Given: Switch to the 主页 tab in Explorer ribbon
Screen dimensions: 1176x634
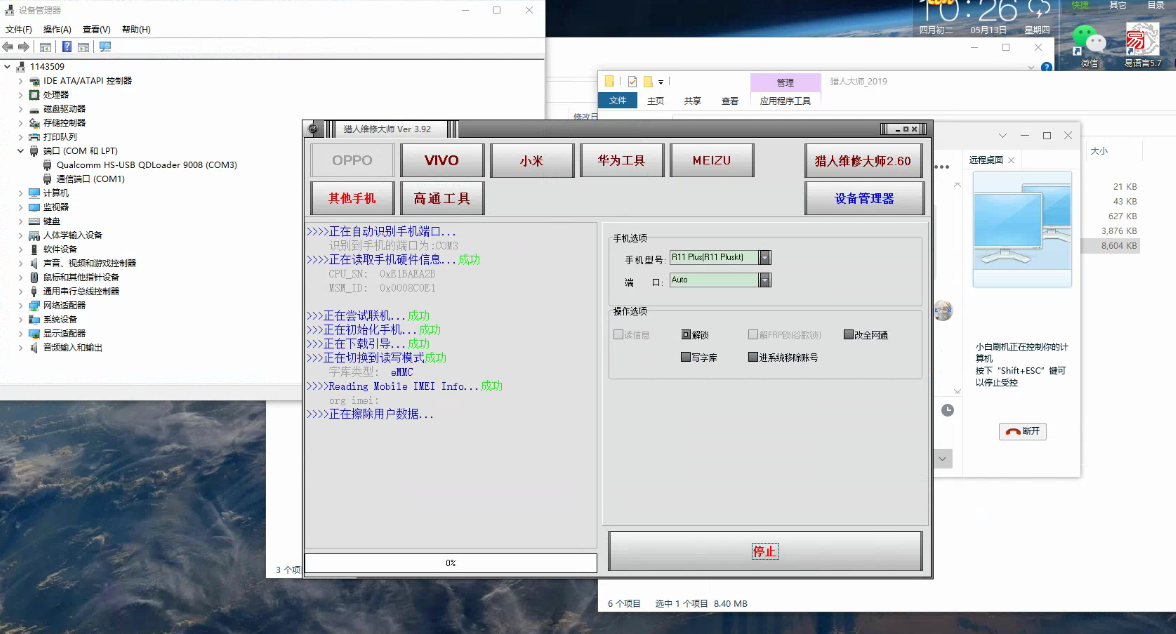Looking at the screenshot, I should click(x=656, y=101).
